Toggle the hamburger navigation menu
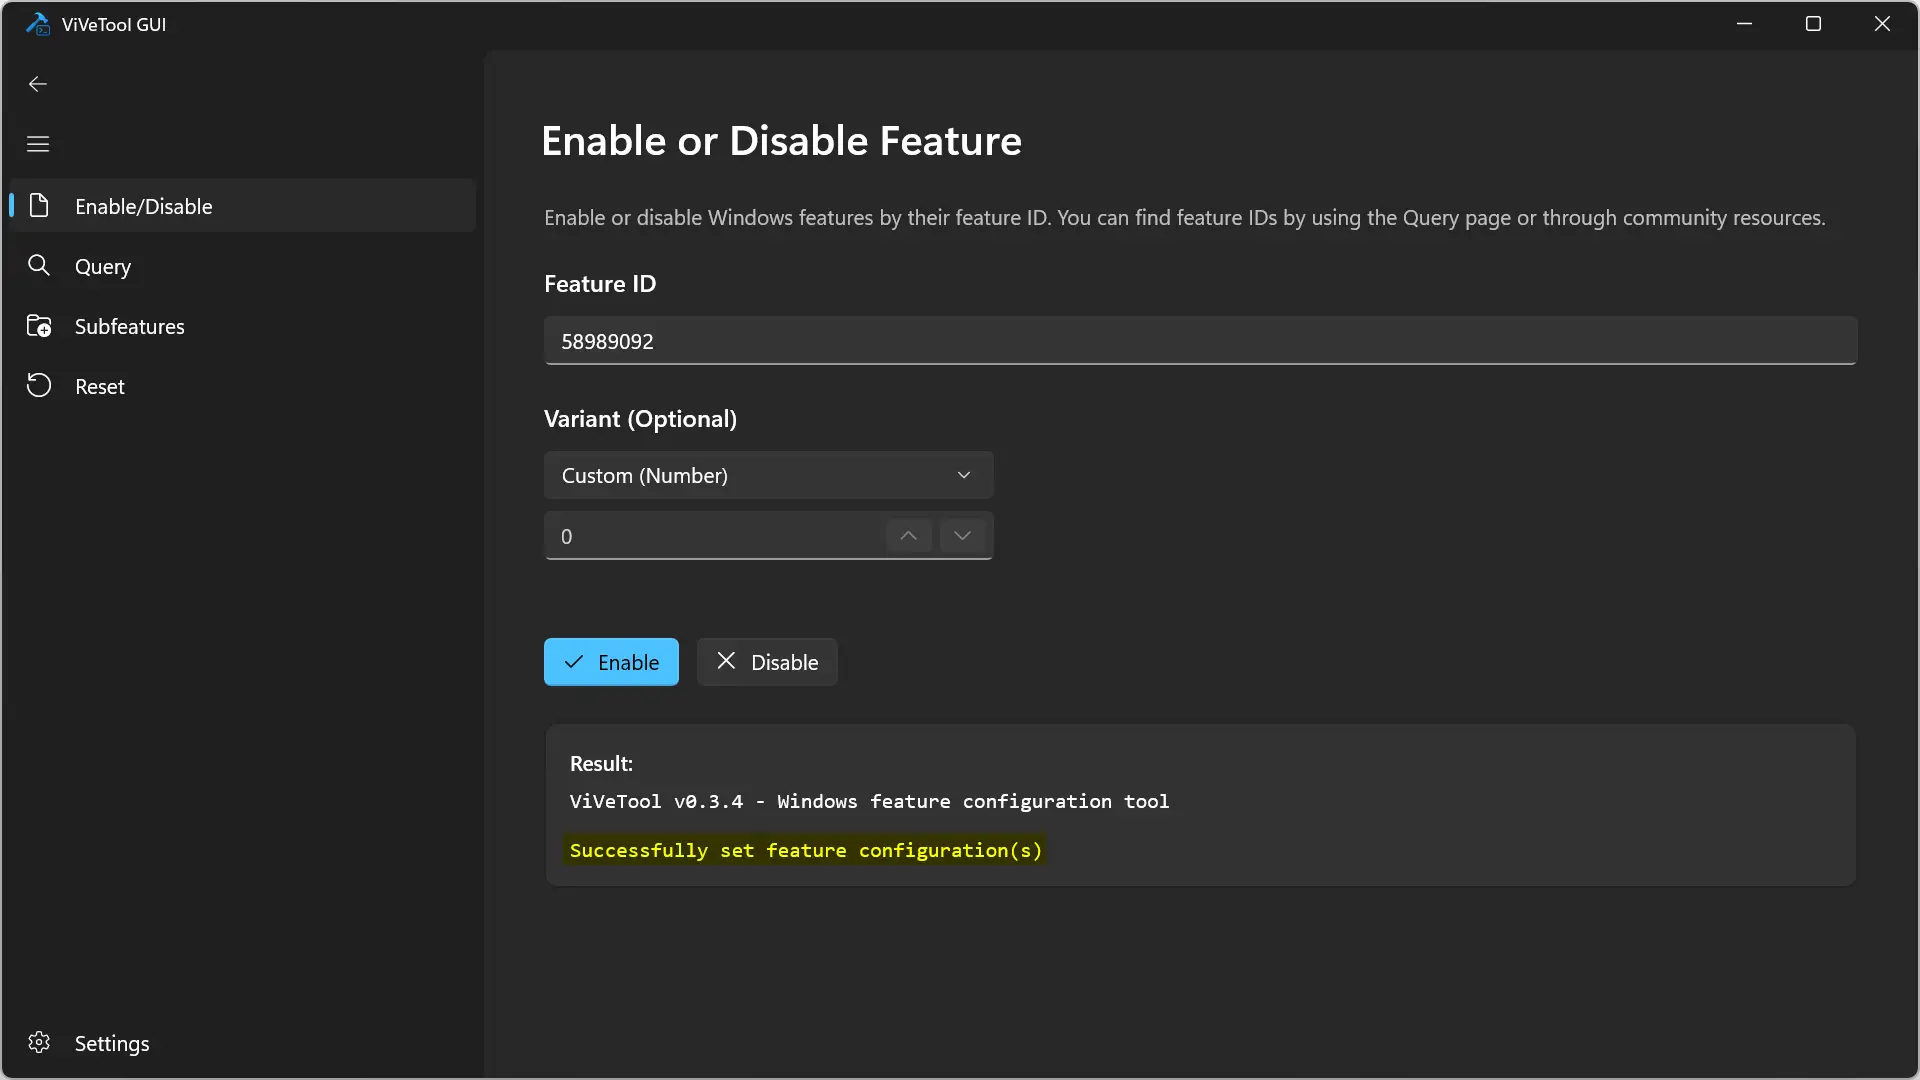The image size is (1920, 1080). tap(38, 144)
